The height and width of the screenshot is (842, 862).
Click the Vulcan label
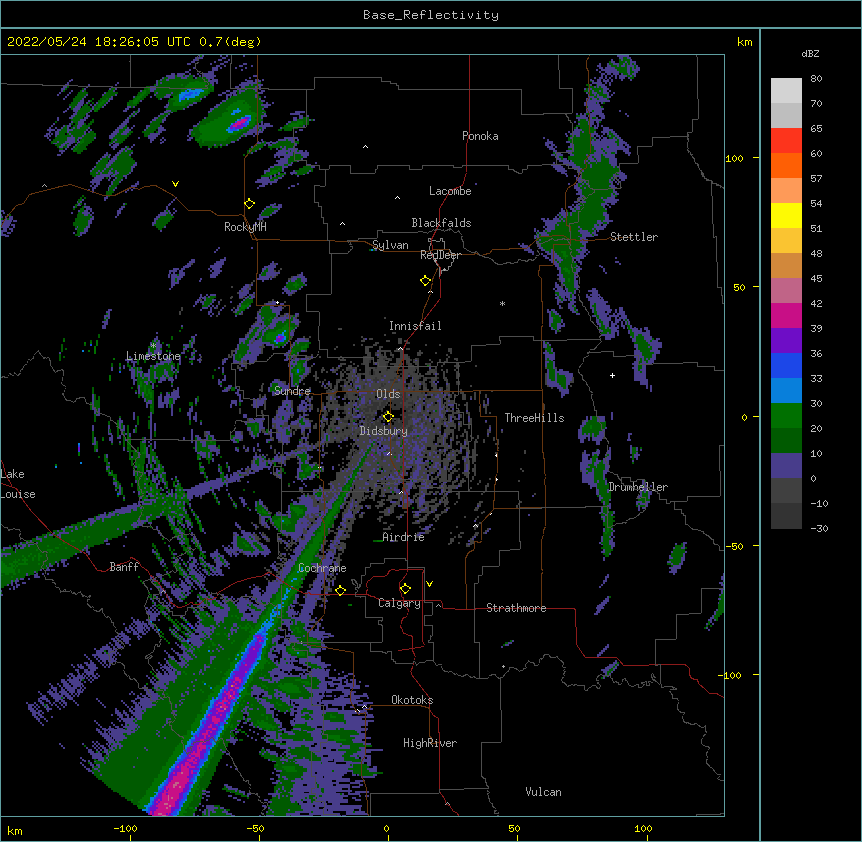pyautogui.click(x=543, y=792)
